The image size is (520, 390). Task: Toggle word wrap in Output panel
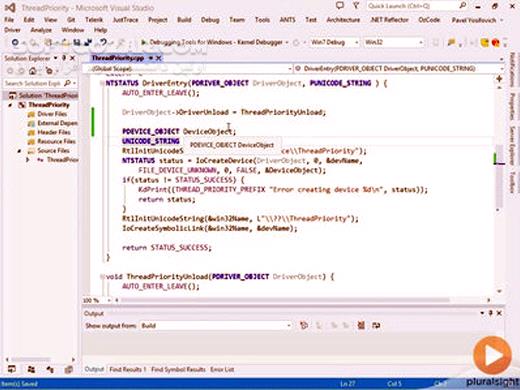point(376,325)
